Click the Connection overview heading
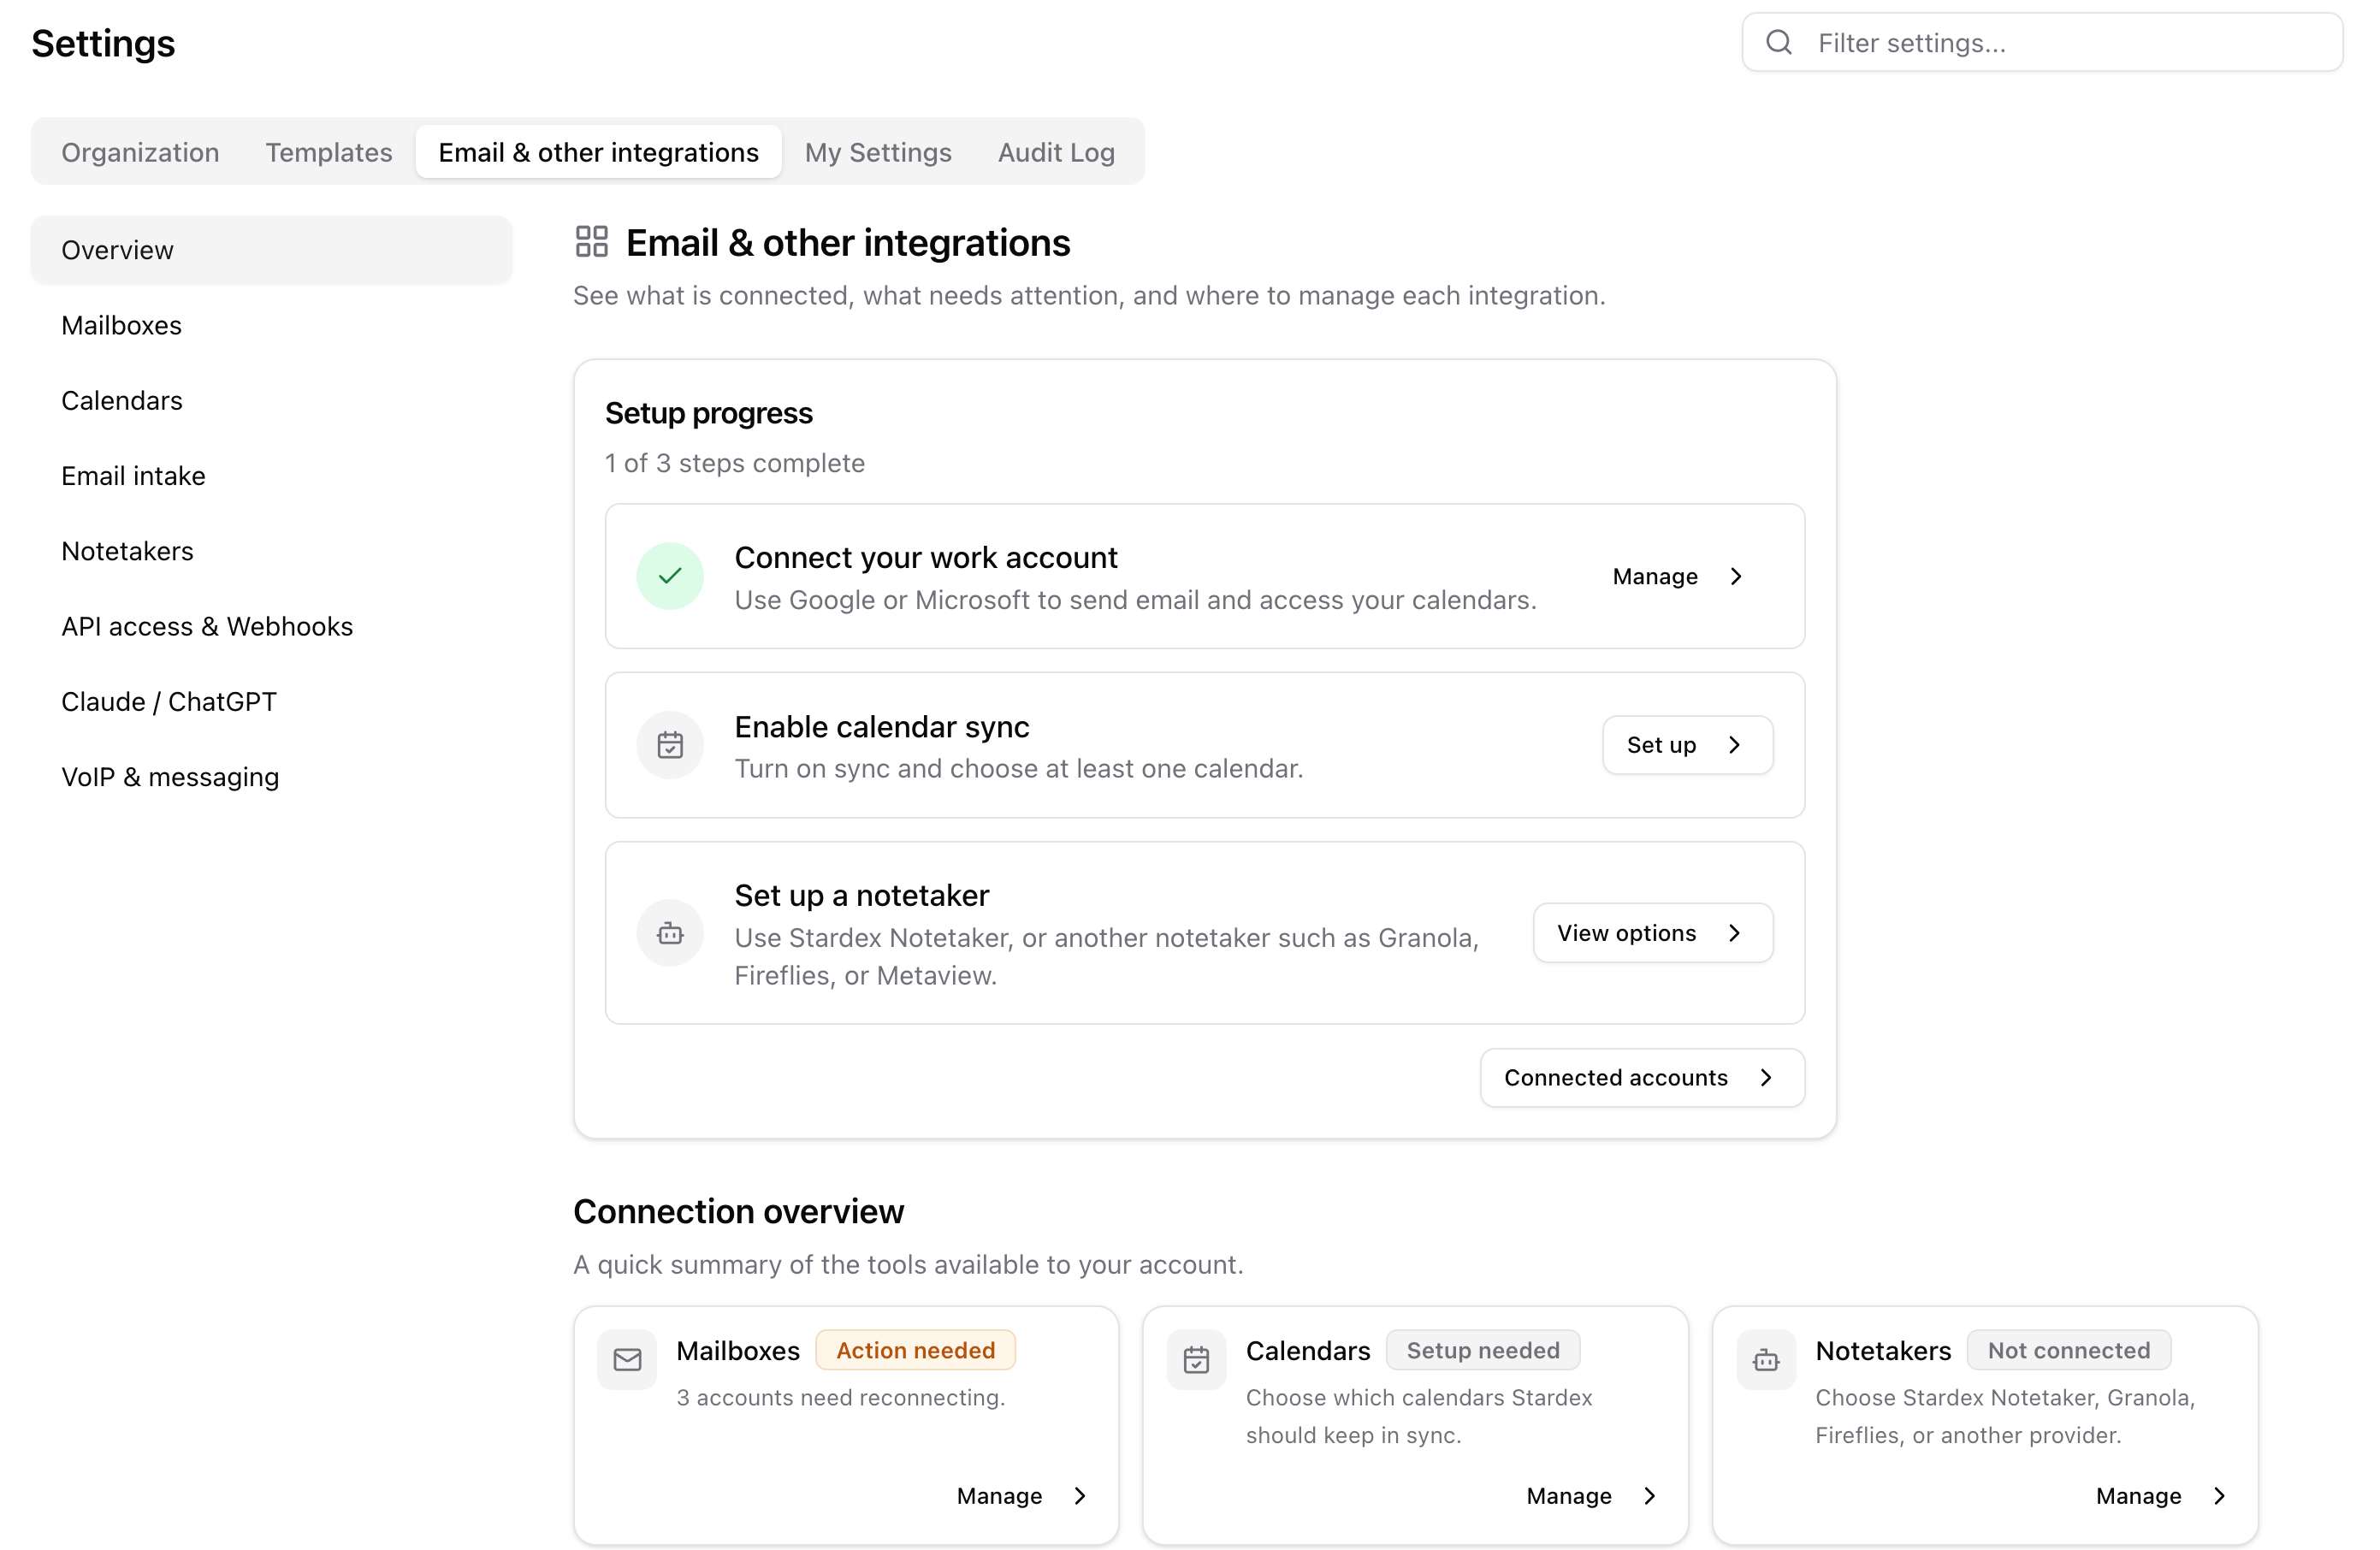Screen dimensions: 2380x1550 738,1211
